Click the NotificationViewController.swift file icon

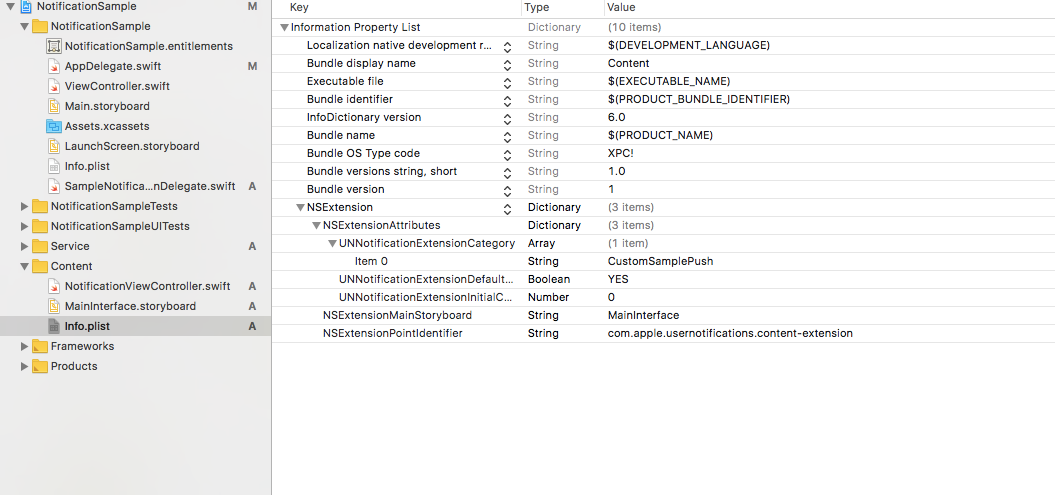point(54,287)
